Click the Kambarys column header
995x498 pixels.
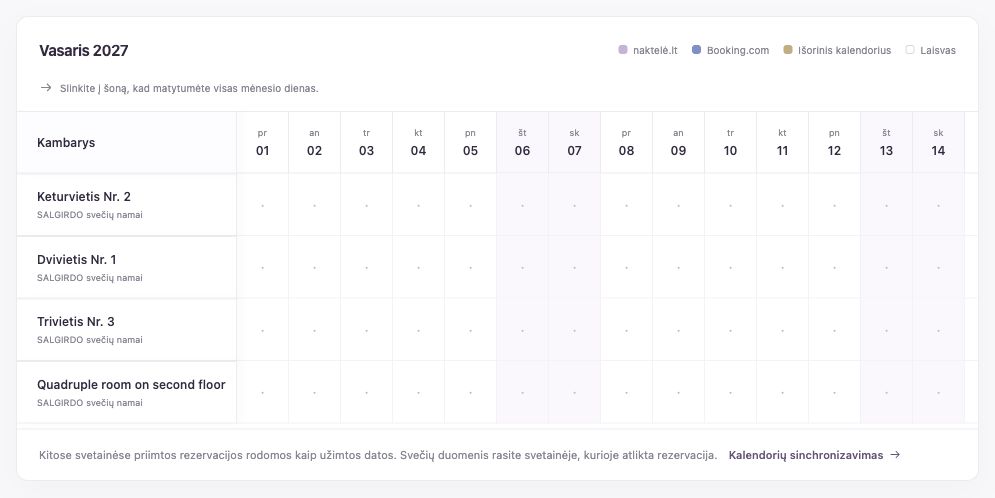[126, 143]
